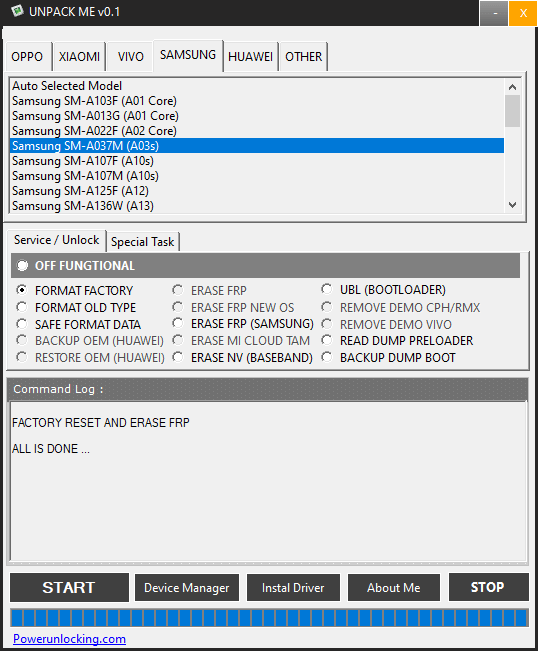Switch to the XIAOMI tab
The image size is (538, 651).
(79, 56)
